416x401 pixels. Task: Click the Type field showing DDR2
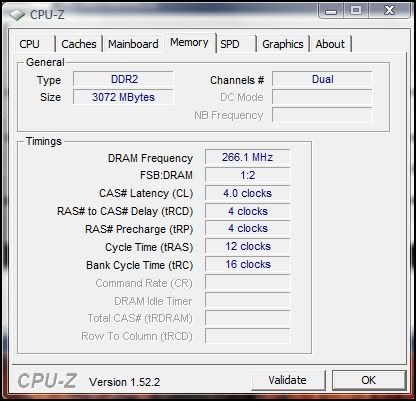point(123,79)
